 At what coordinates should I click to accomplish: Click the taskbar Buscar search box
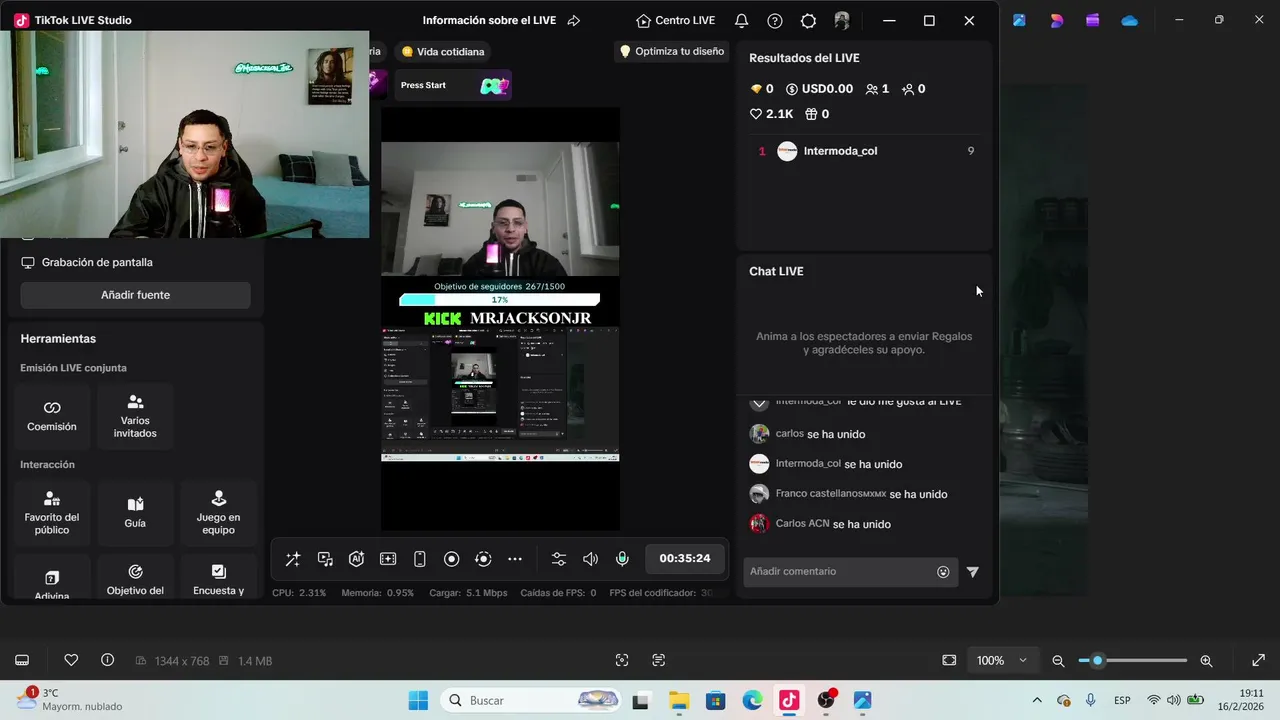[x=533, y=700]
